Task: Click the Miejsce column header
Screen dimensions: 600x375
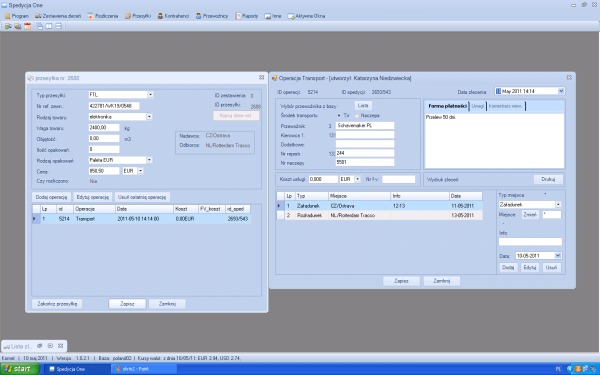Action: point(359,196)
